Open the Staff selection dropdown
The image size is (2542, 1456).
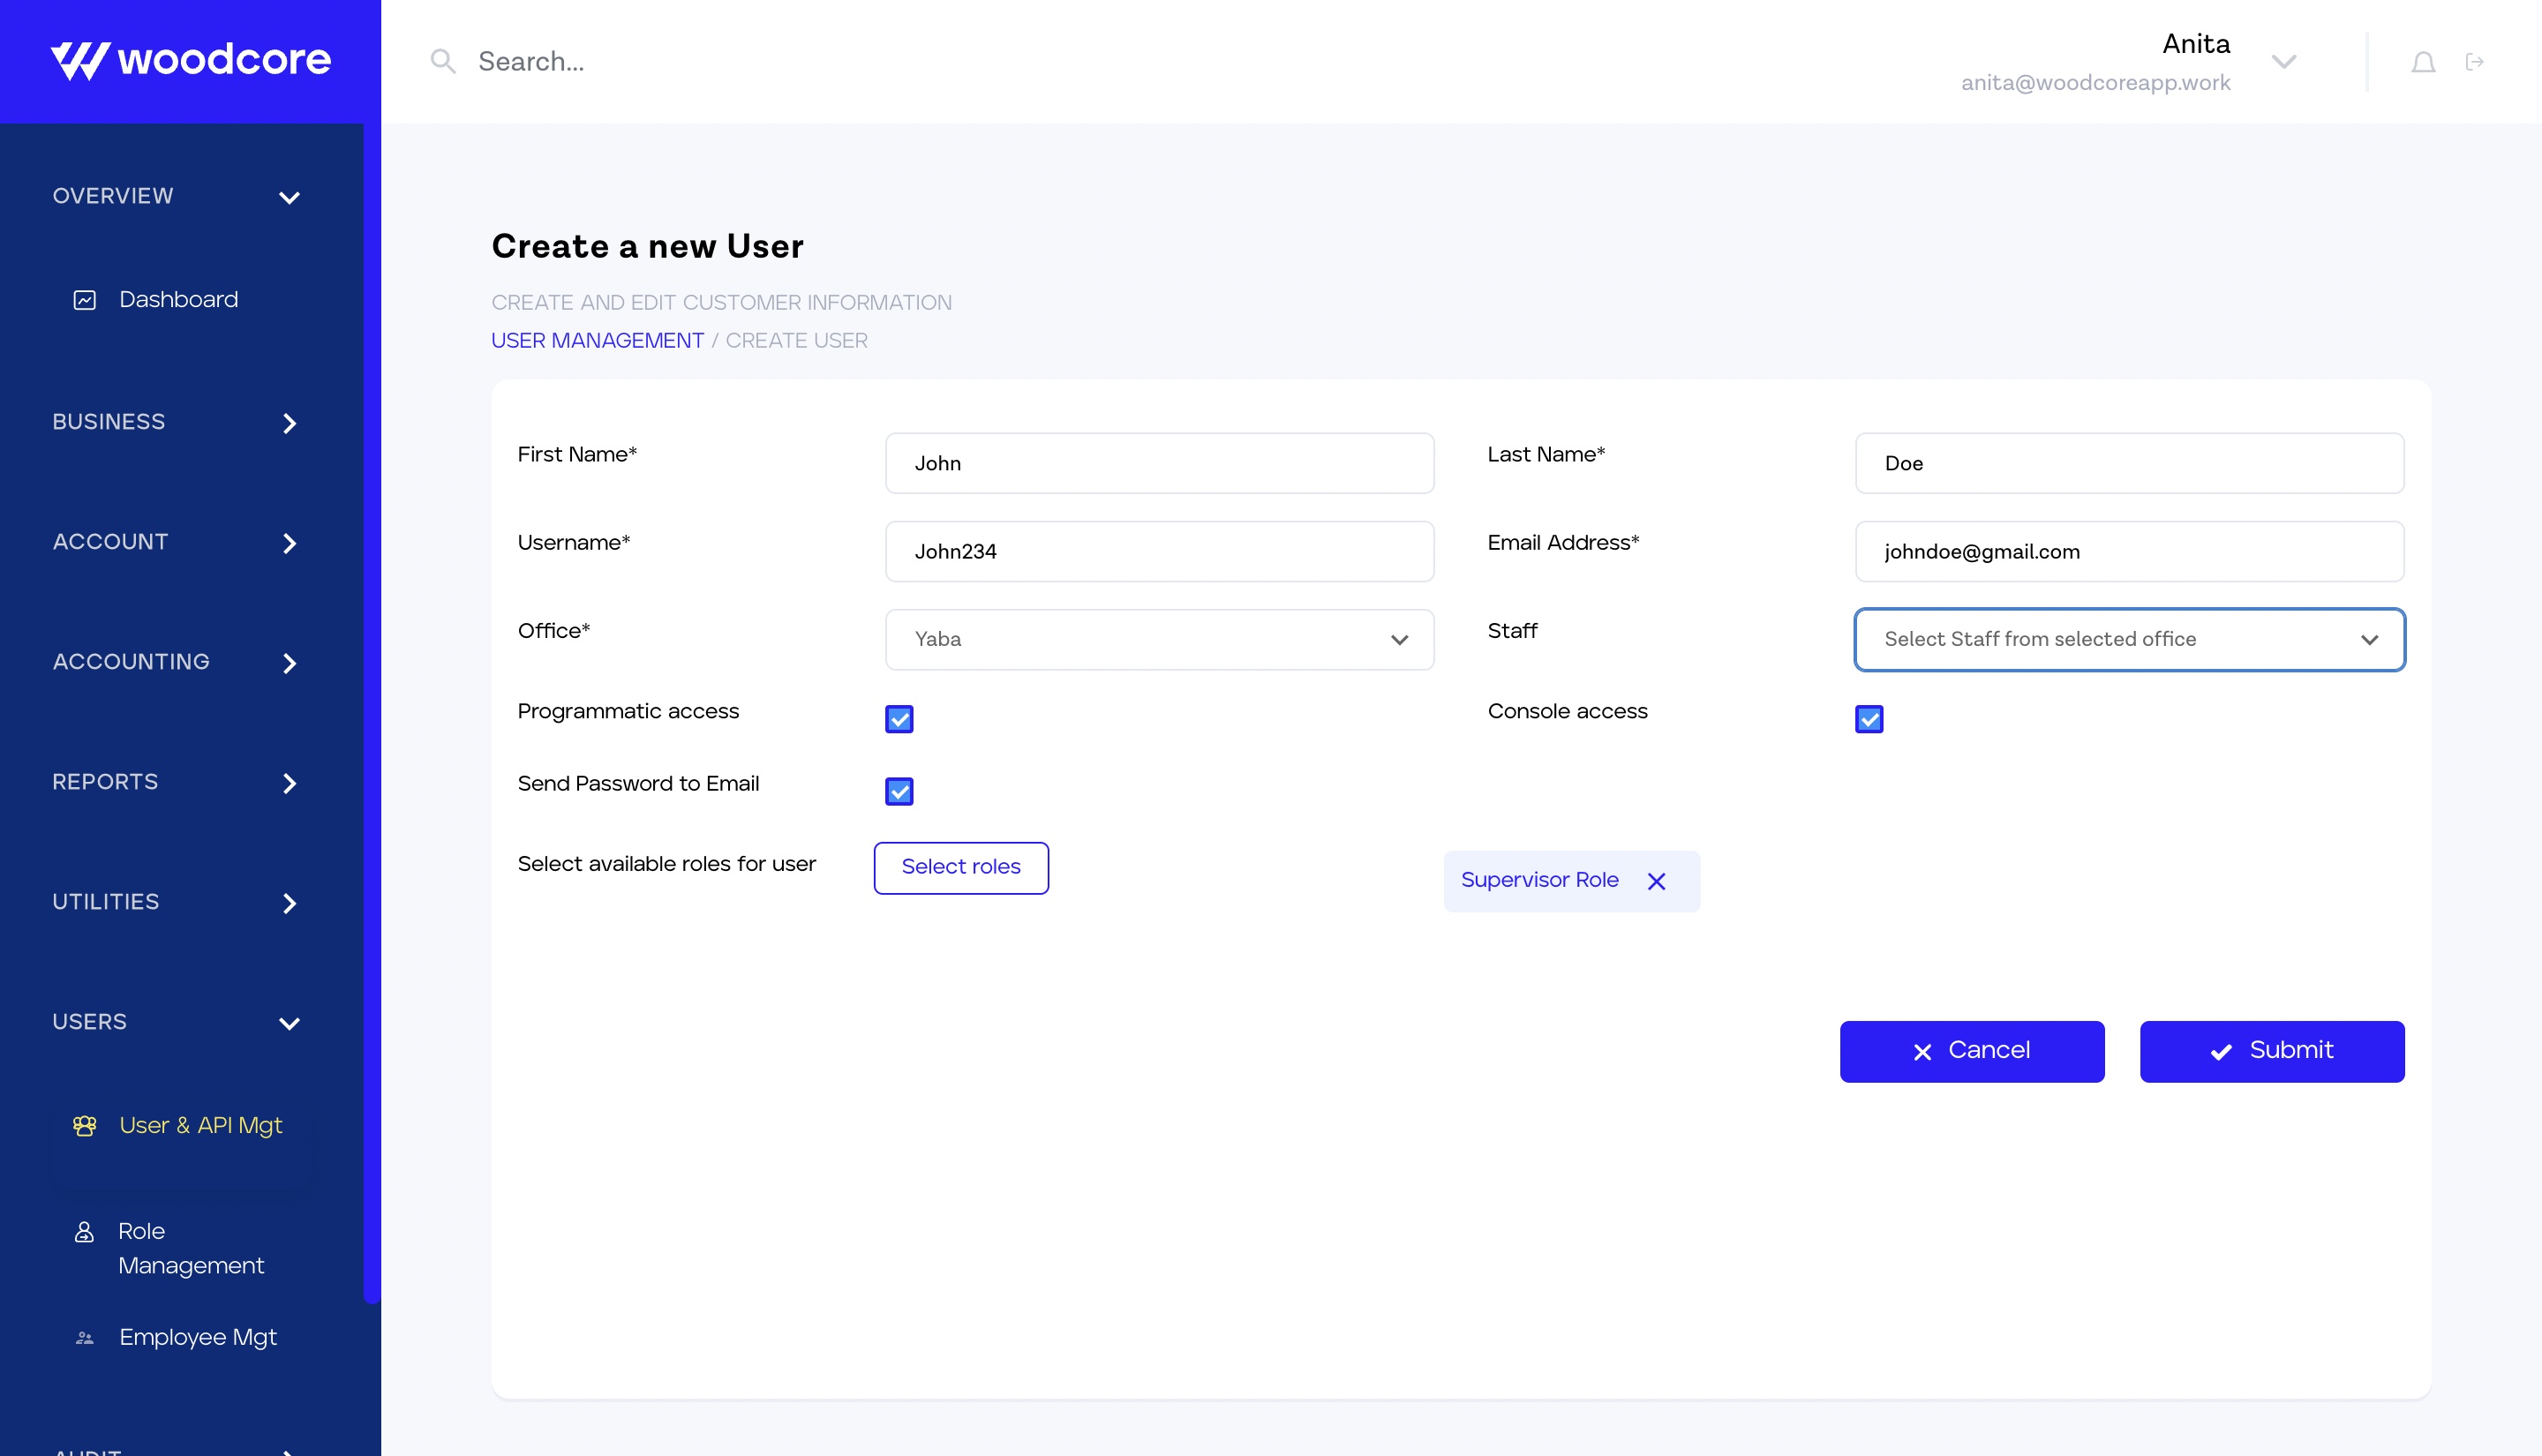(x=2128, y=640)
